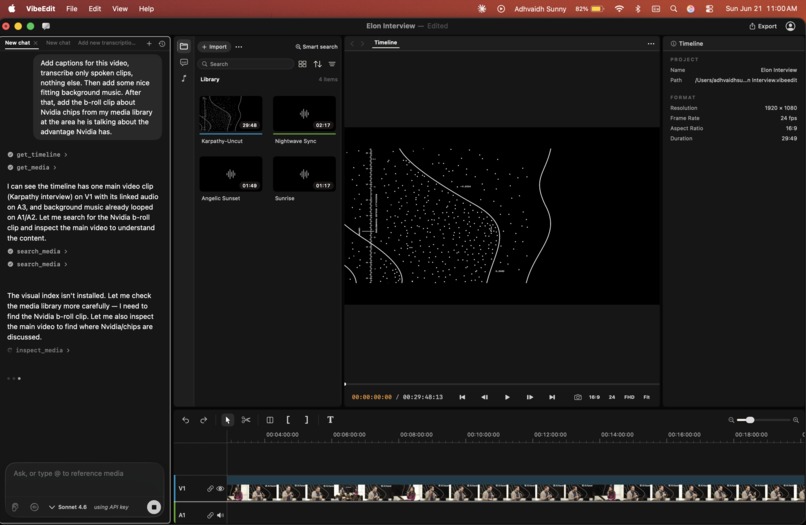Click the library Search field
Screen dimensions: 806x525
[x=245, y=64]
